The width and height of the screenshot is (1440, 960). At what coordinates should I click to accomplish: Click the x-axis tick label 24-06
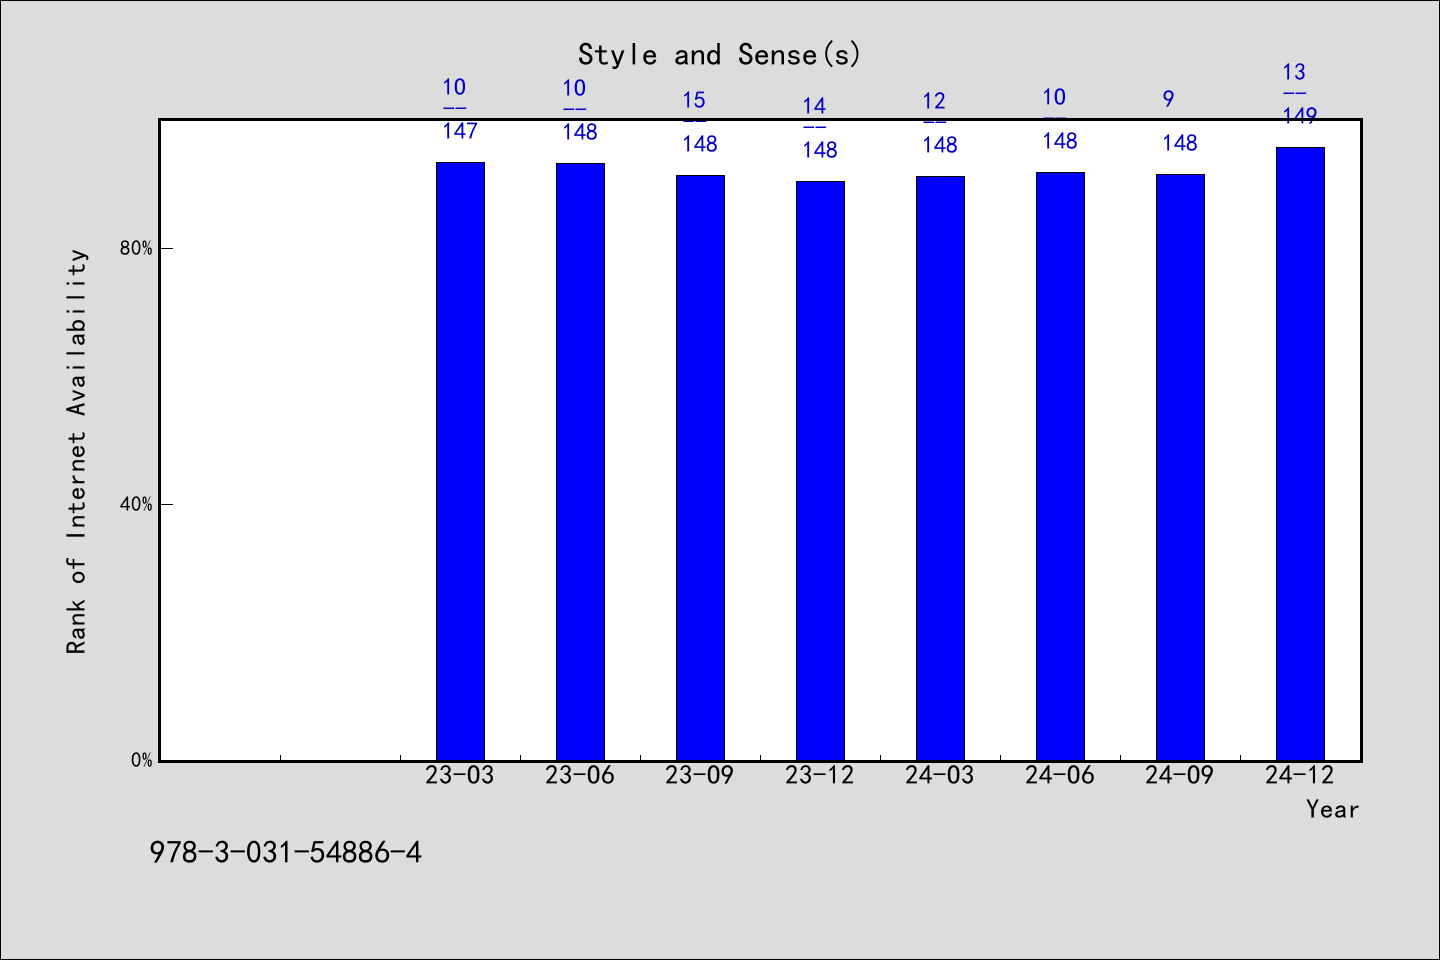(x=1060, y=775)
